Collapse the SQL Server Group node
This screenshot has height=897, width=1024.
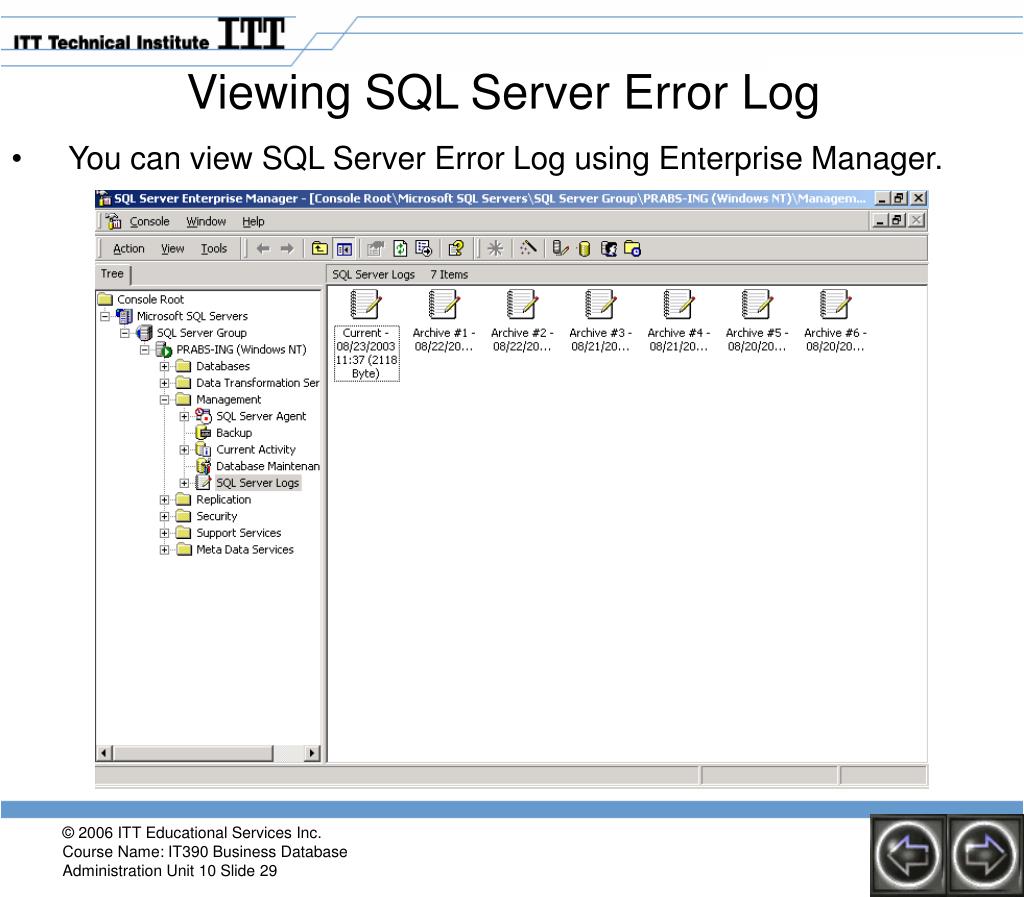point(125,333)
